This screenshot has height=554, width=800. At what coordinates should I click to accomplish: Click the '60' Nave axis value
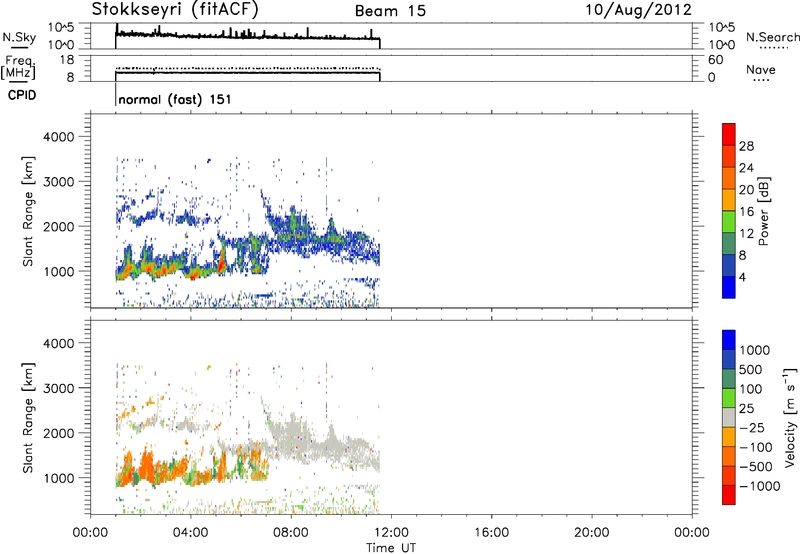[x=716, y=60]
